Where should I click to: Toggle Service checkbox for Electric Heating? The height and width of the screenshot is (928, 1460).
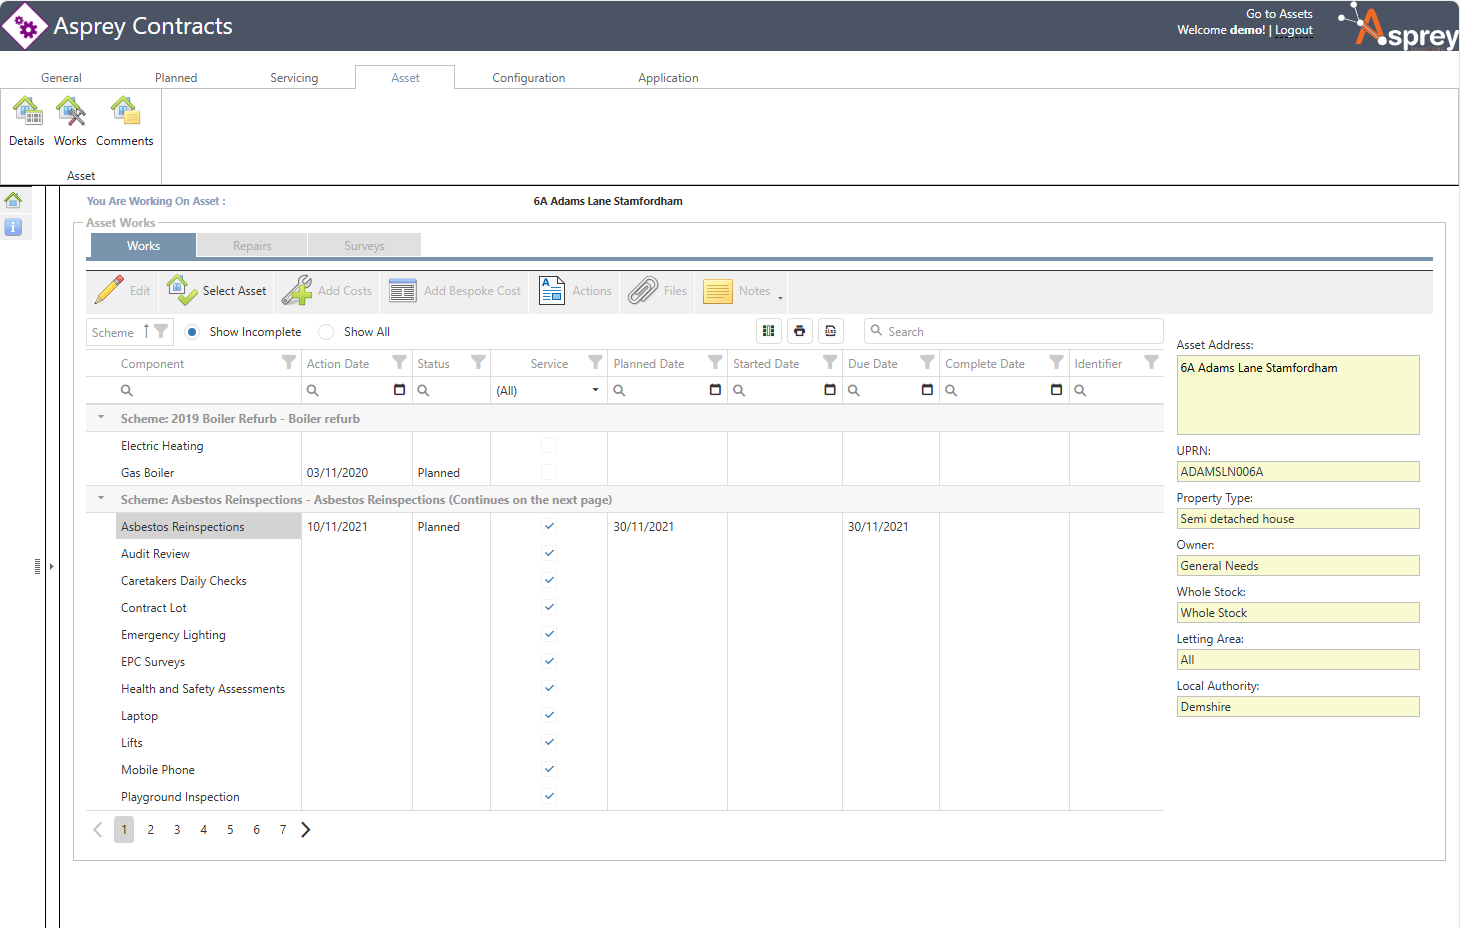tap(549, 445)
